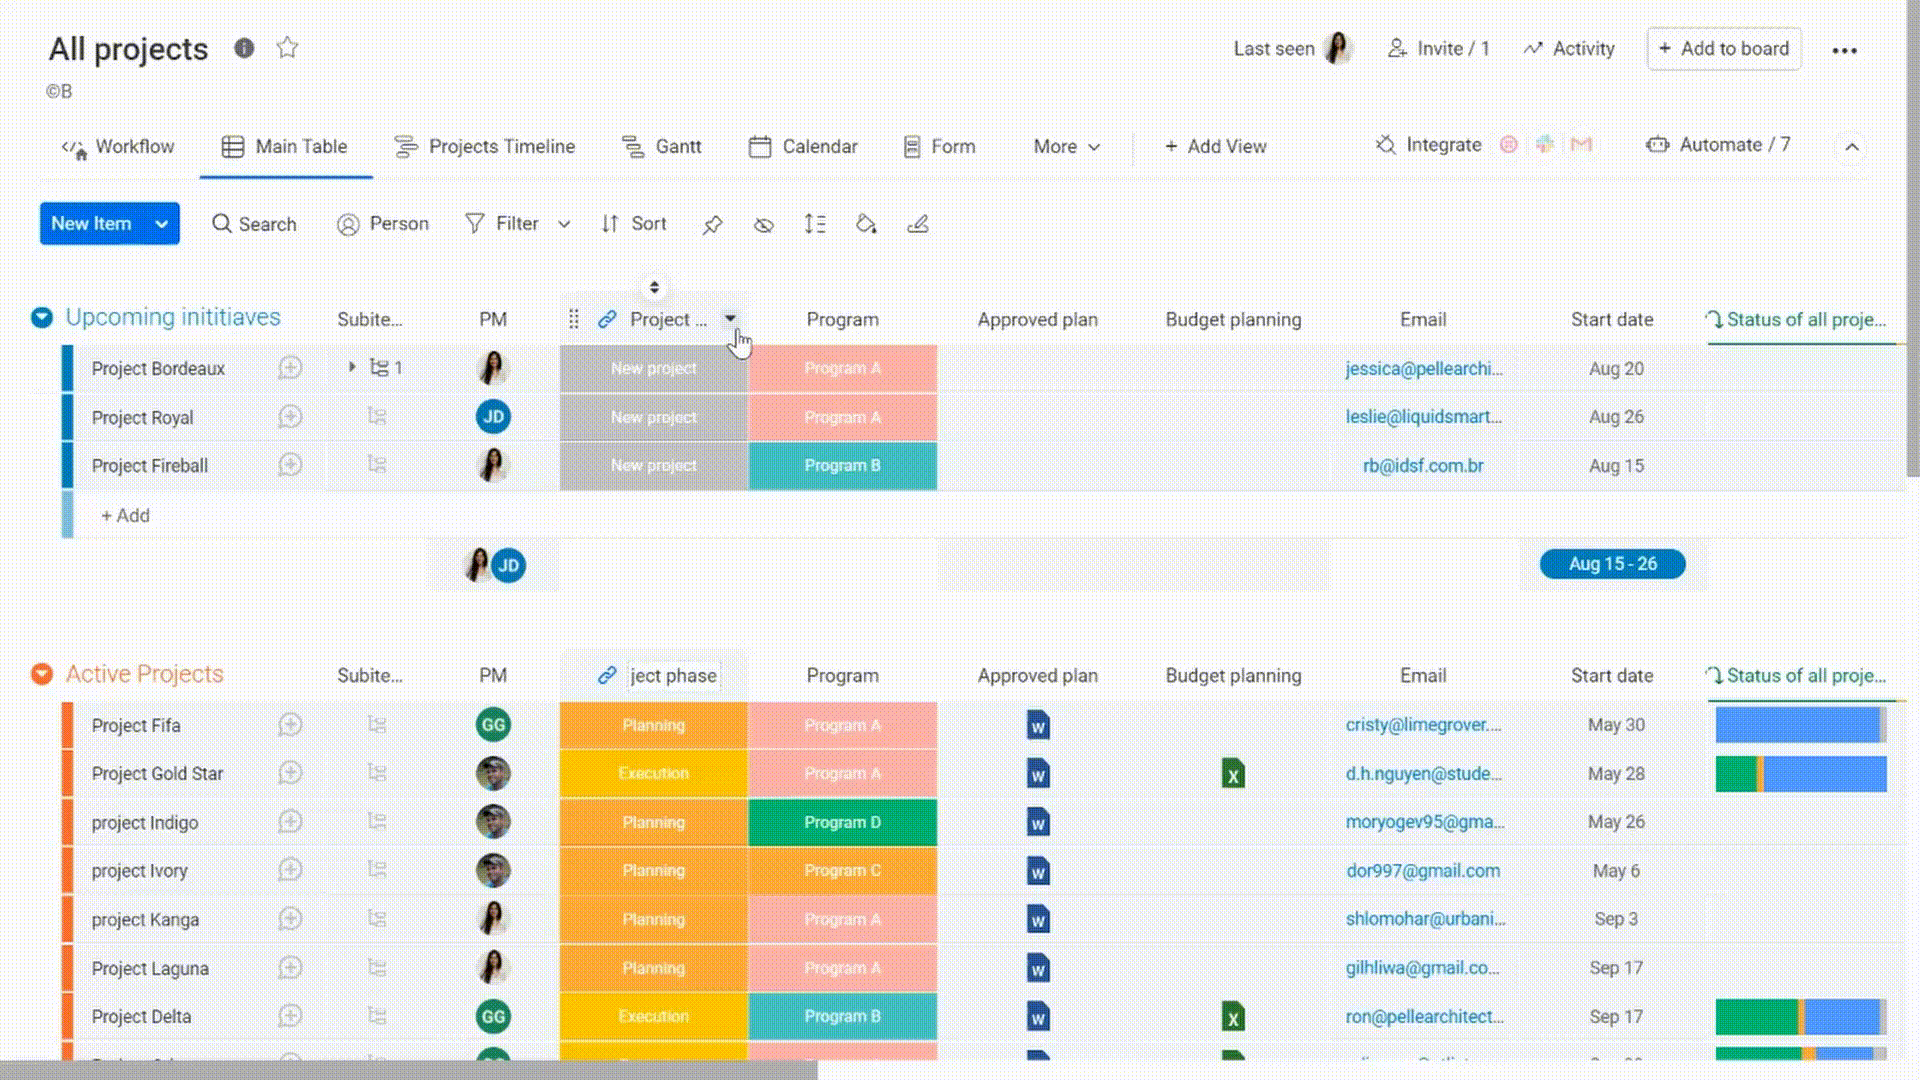
Task: Open the Filter panel
Action: pyautogui.click(x=502, y=224)
